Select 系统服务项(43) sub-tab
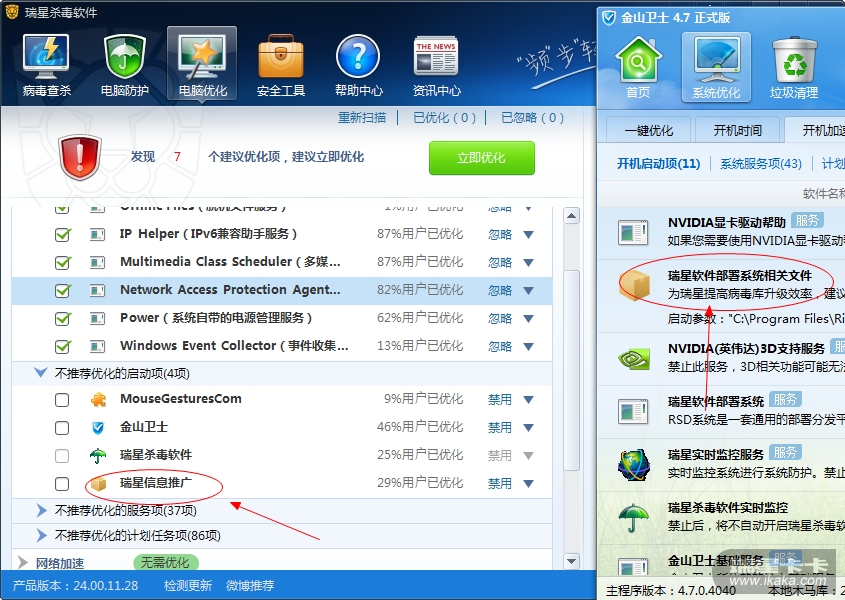This screenshot has width=845, height=600. point(761,163)
